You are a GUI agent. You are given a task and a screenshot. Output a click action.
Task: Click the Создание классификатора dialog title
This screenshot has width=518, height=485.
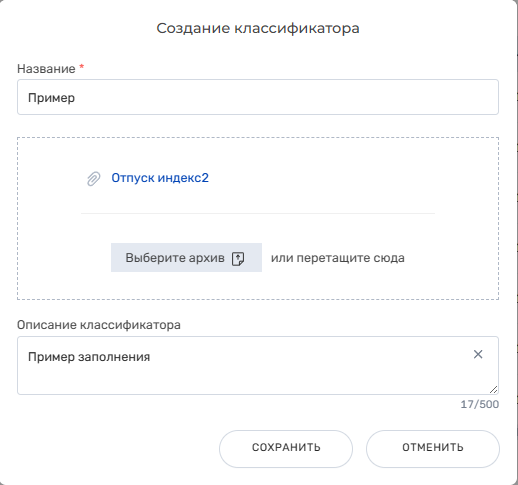coord(258,28)
